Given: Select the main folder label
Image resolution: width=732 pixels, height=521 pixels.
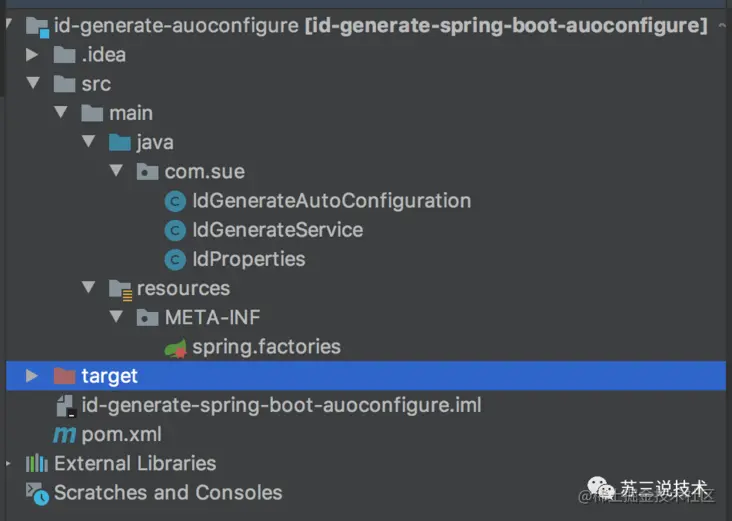Looking at the screenshot, I should (x=131, y=113).
